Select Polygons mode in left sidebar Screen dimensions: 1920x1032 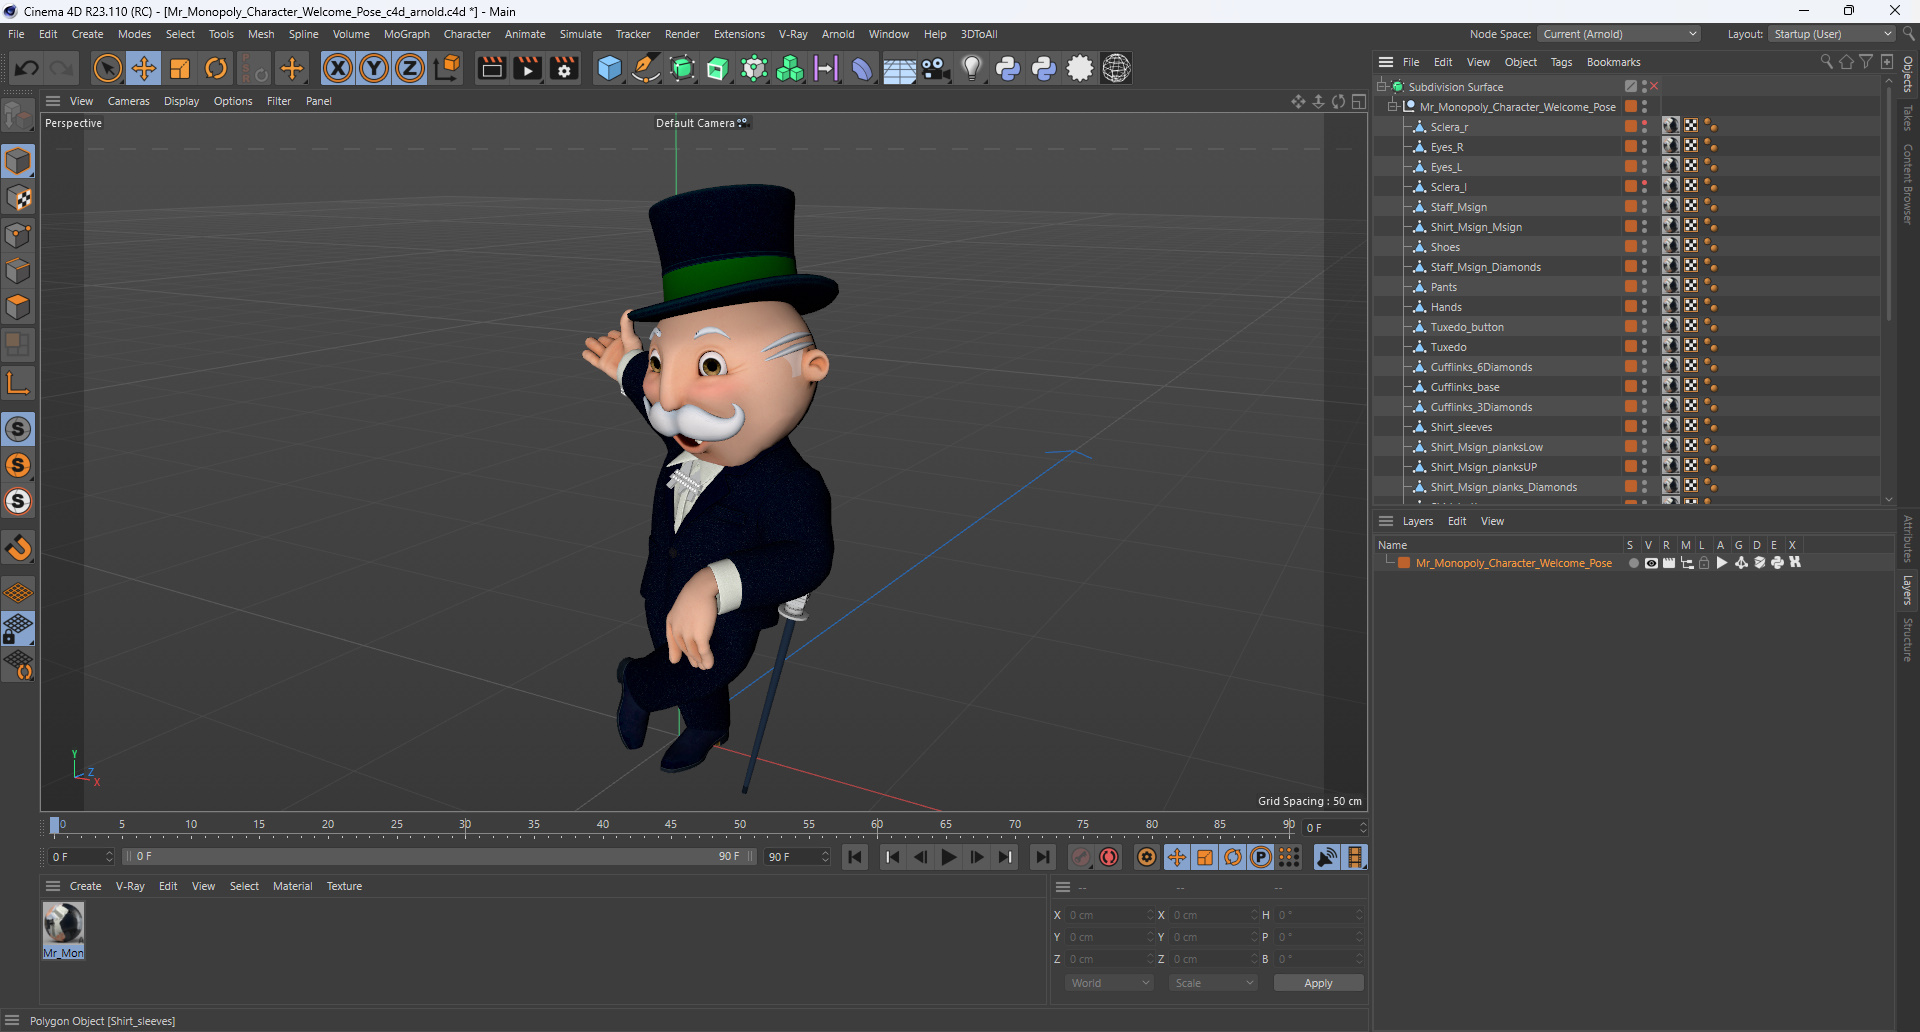pyautogui.click(x=18, y=307)
